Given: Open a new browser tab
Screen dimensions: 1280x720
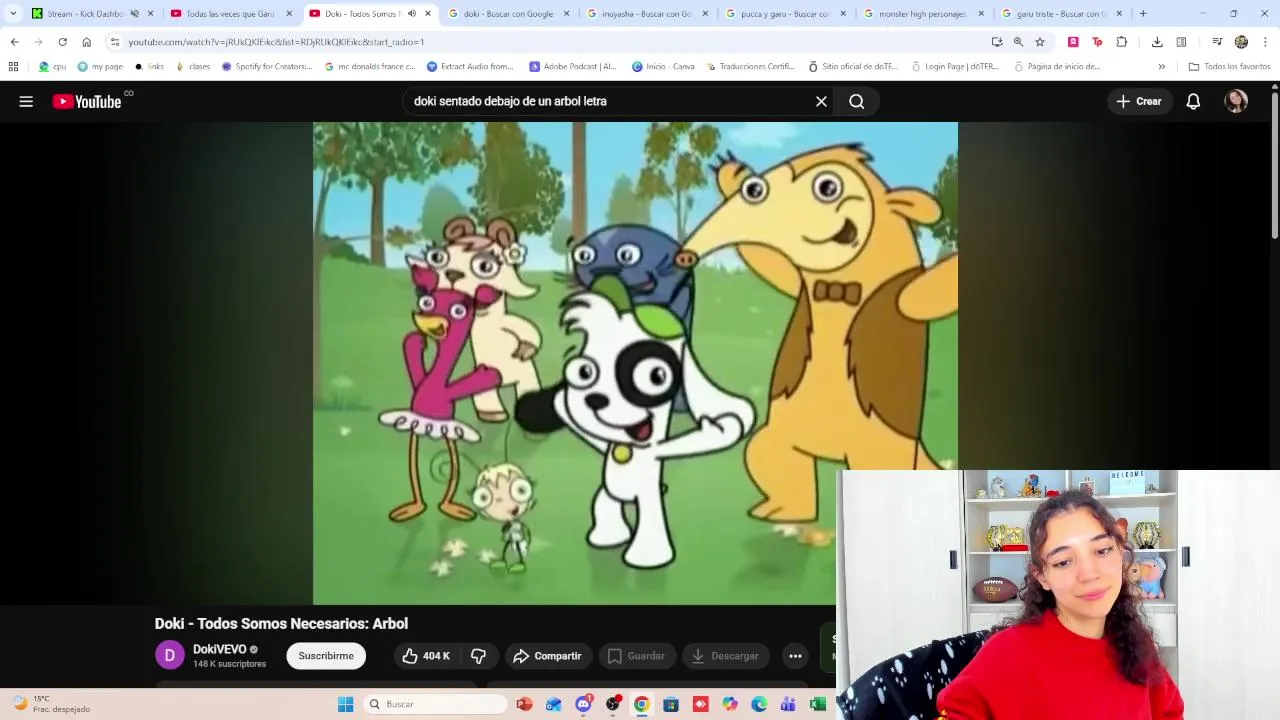Looking at the screenshot, I should pos(1143,14).
